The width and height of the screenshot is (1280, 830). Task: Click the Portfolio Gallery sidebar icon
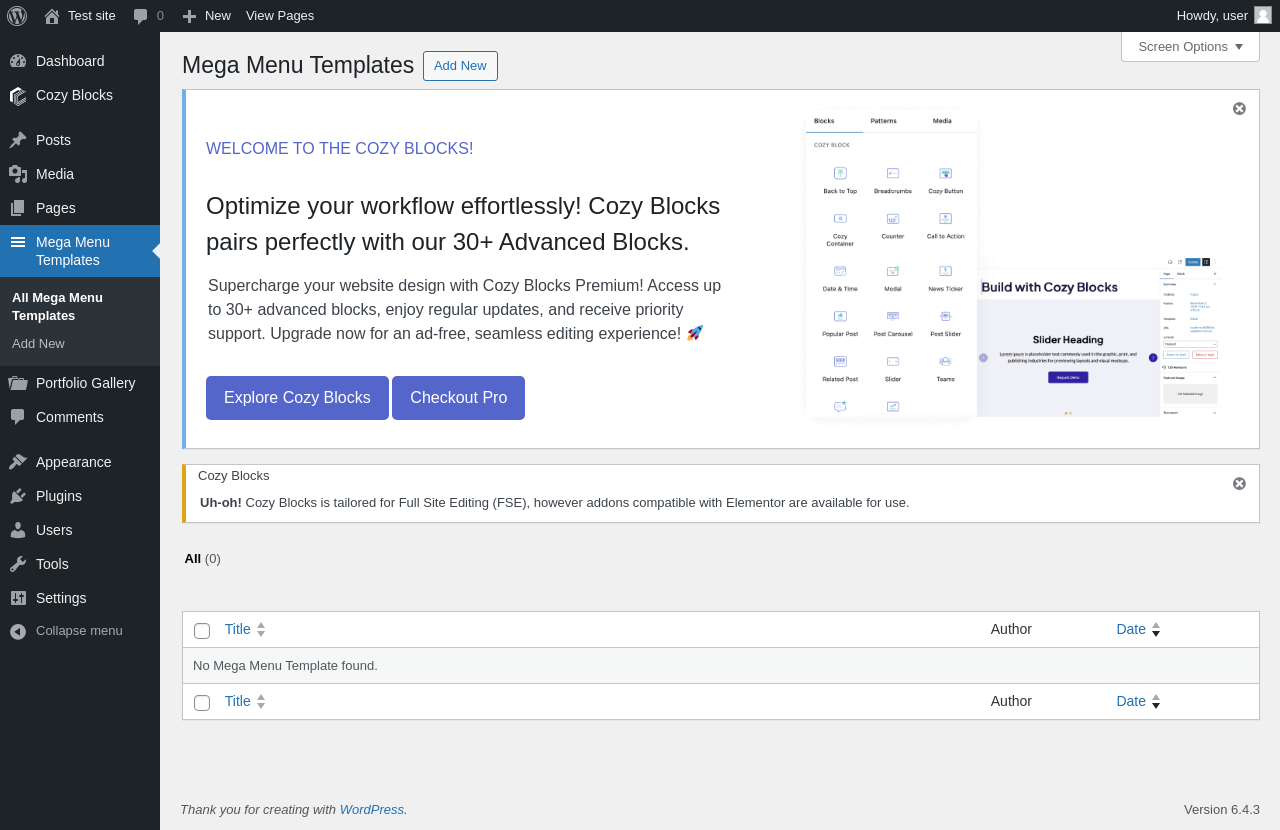click(18, 383)
